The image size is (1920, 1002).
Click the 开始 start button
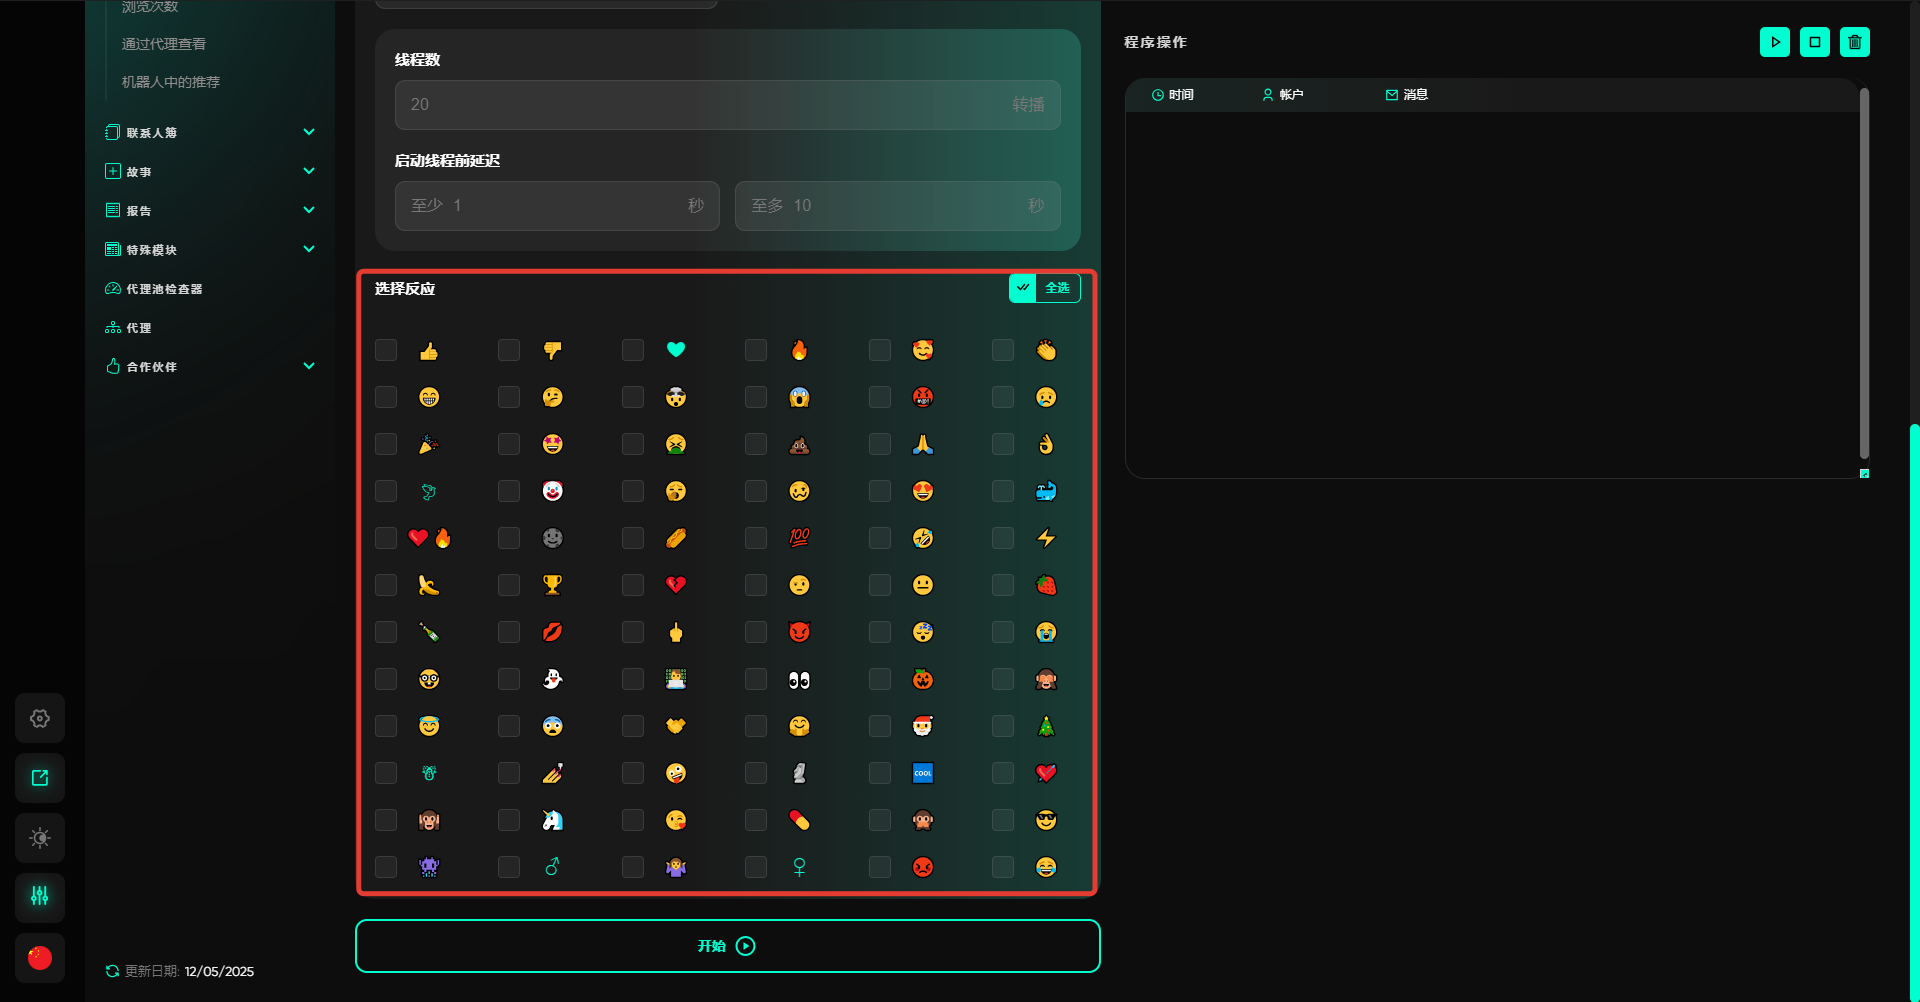[x=727, y=946]
